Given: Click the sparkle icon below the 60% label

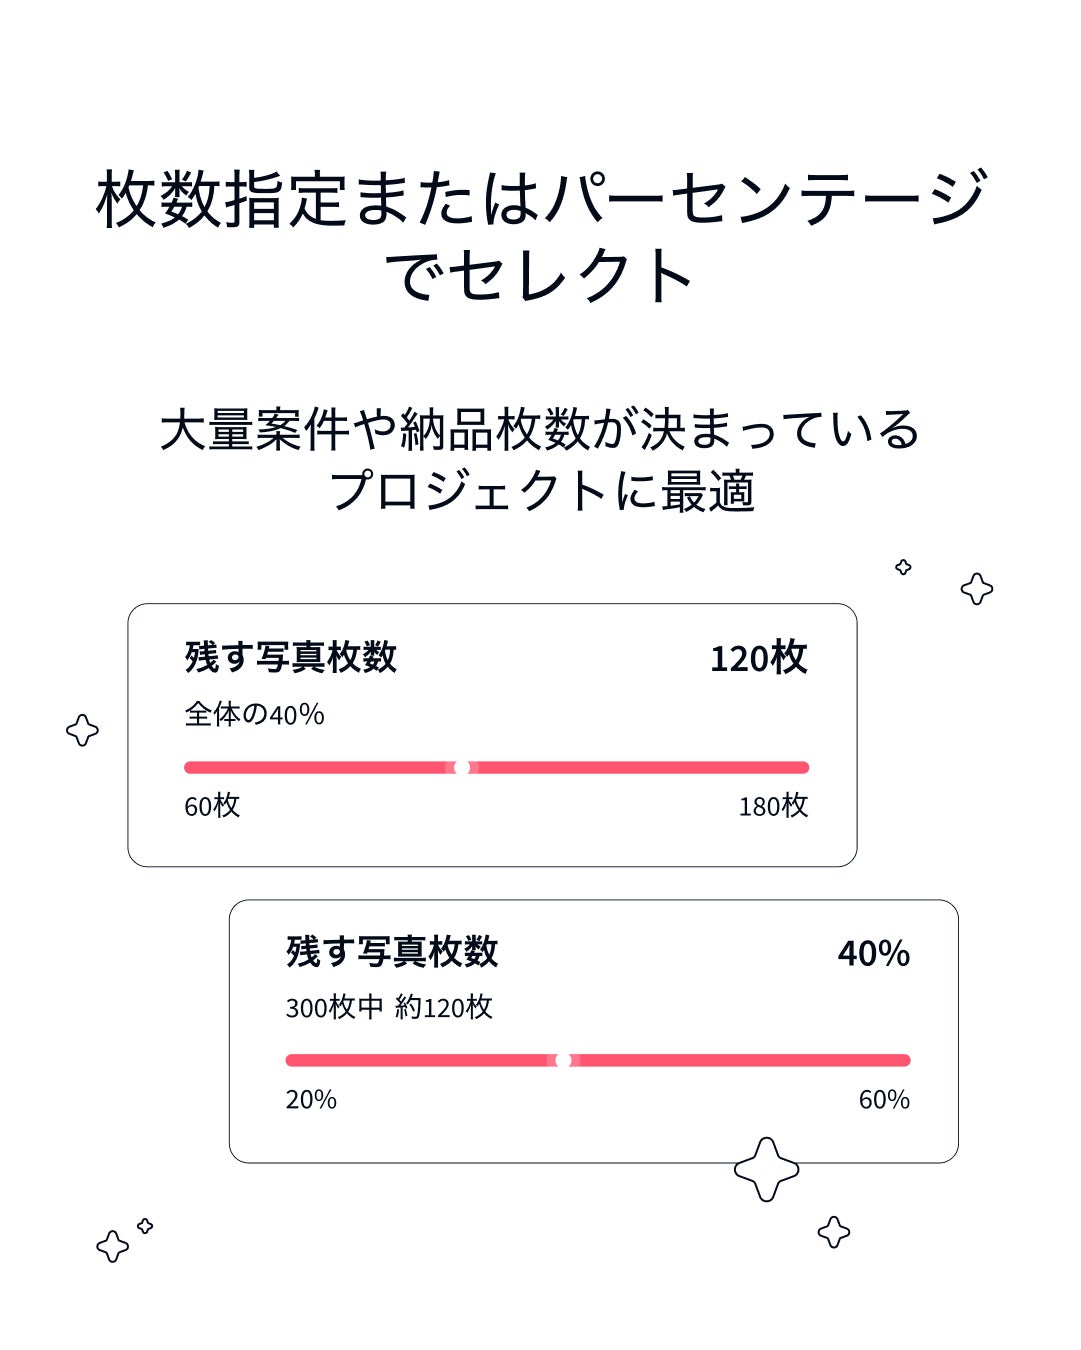Looking at the screenshot, I should pyautogui.click(x=833, y=1231).
